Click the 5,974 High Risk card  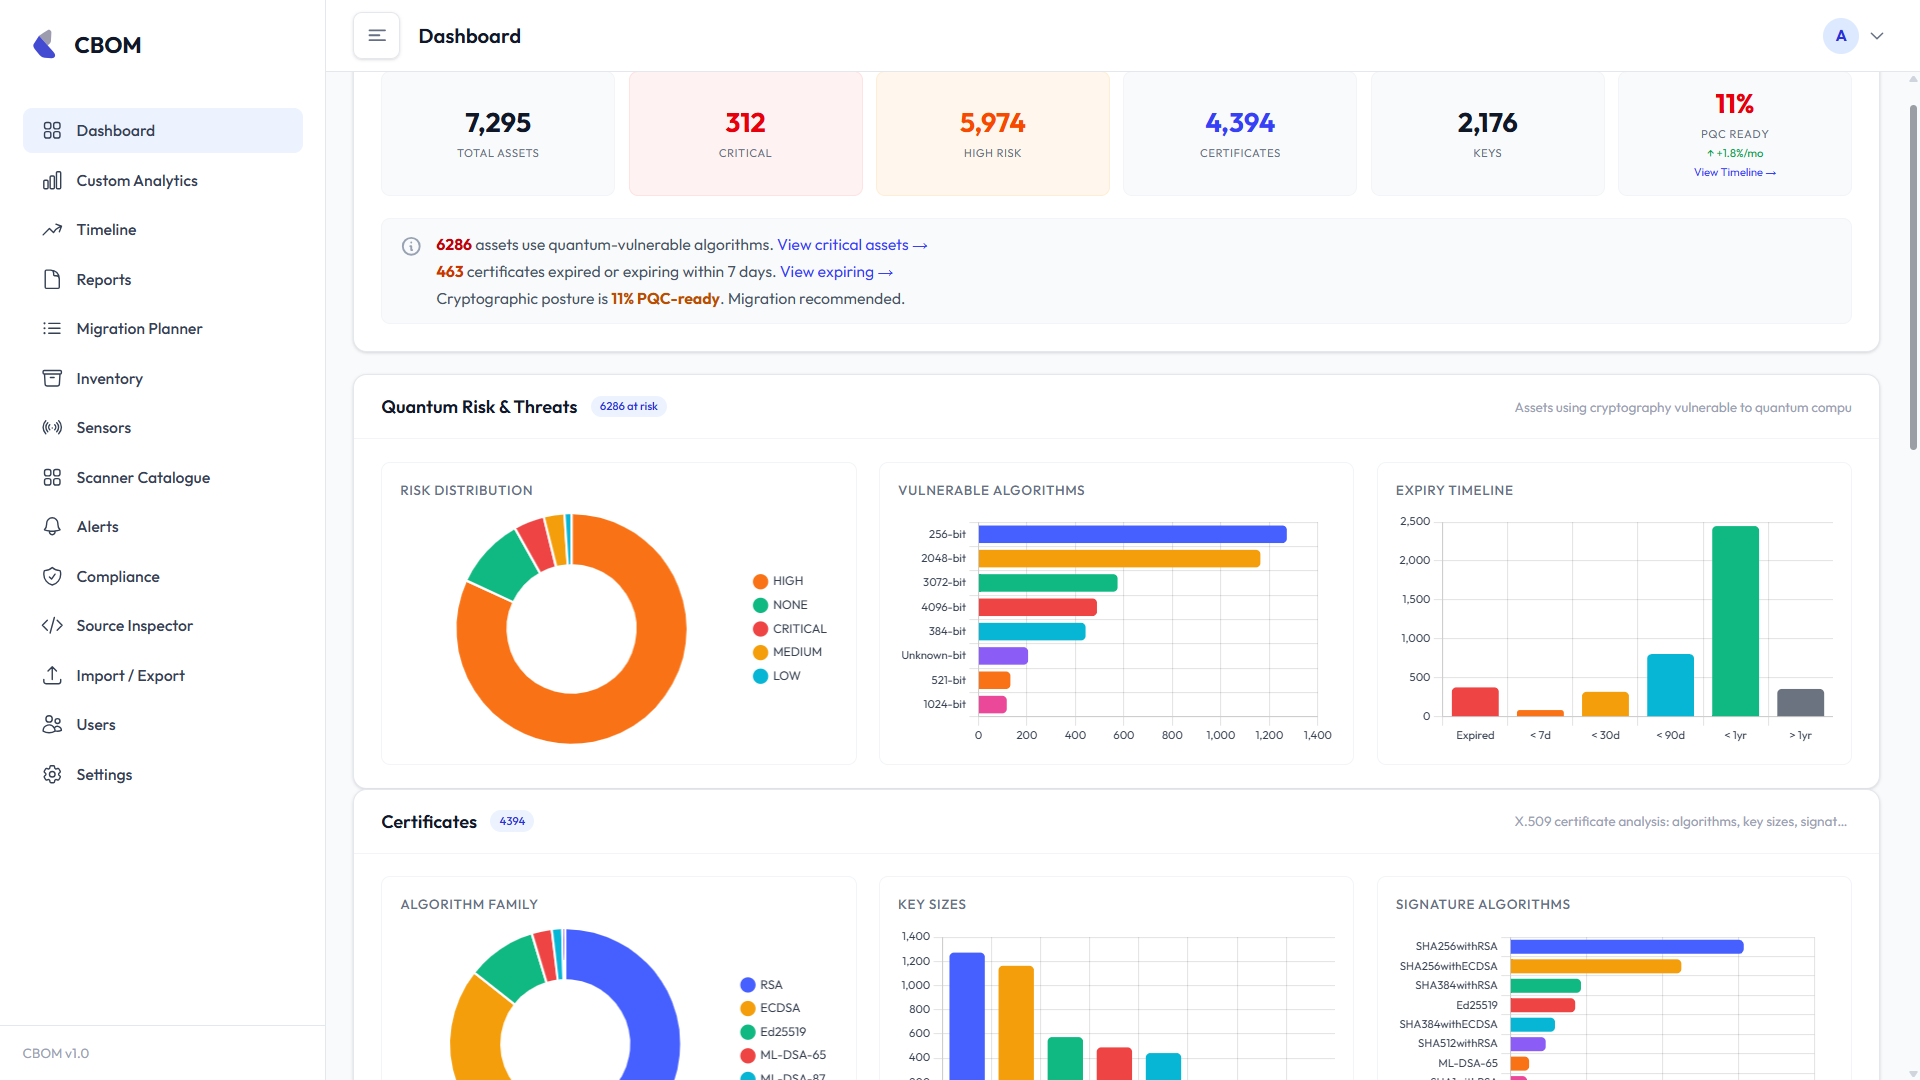click(992, 133)
